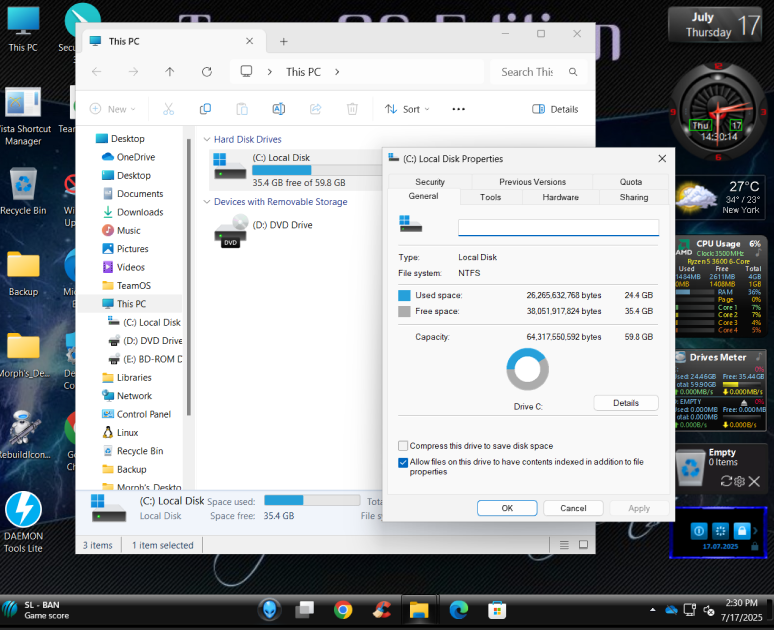Switch to the Security tab
Image resolution: width=774 pixels, height=630 pixels.
click(x=430, y=182)
